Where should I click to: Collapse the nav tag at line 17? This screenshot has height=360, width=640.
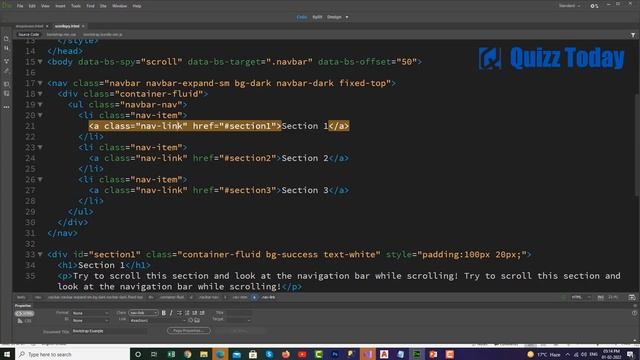(x=40, y=83)
